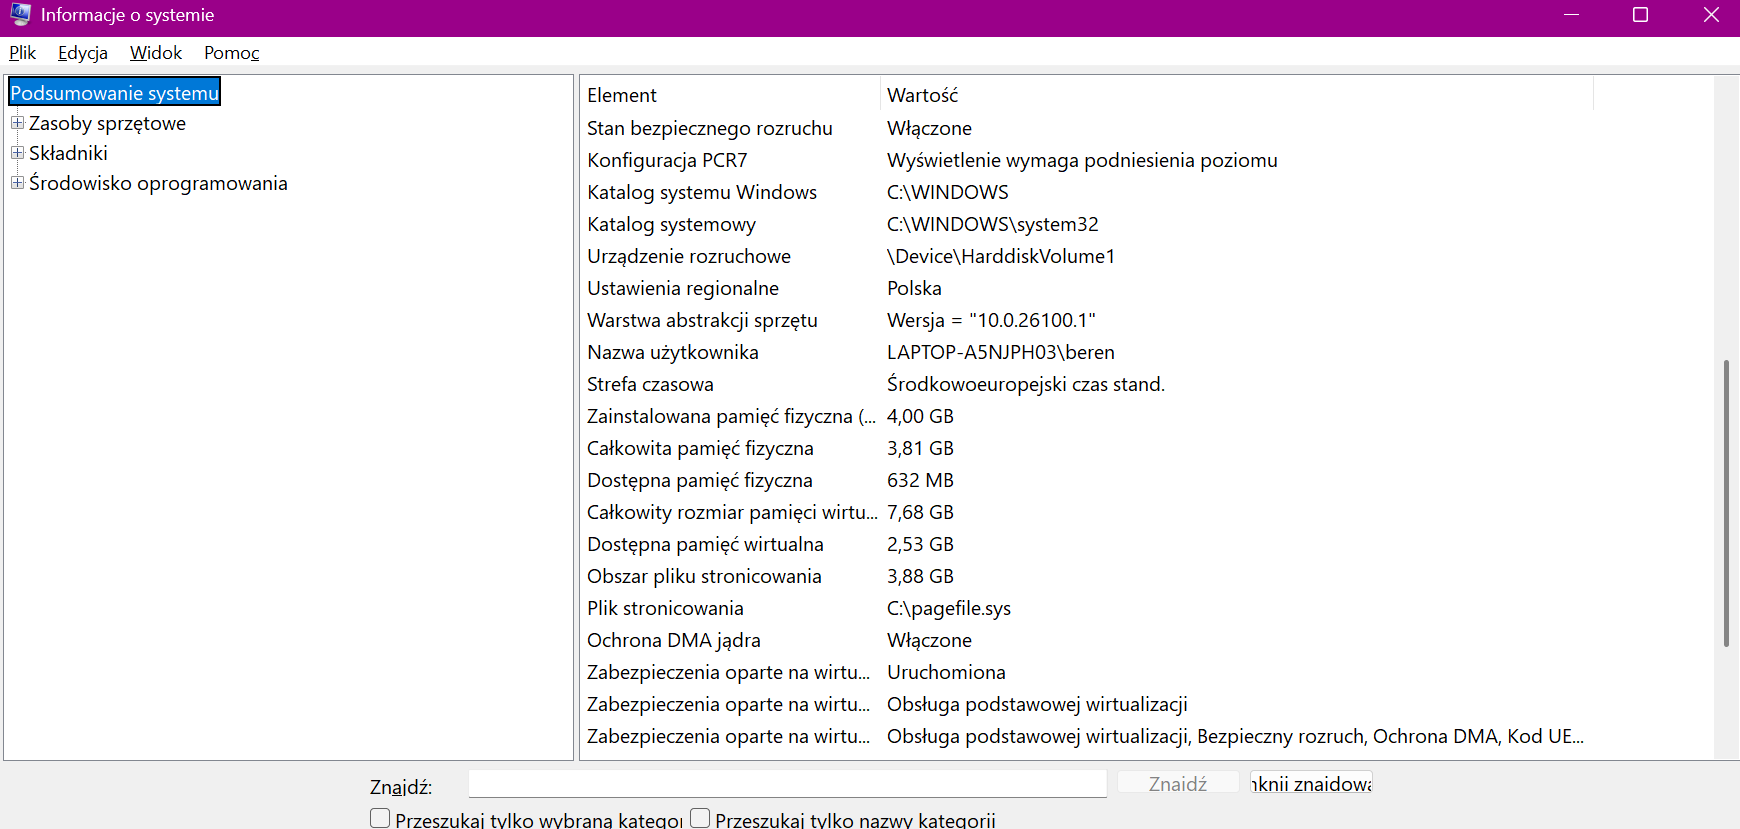This screenshot has height=829, width=1740.
Task: Open the Plik menu
Action: click(22, 53)
